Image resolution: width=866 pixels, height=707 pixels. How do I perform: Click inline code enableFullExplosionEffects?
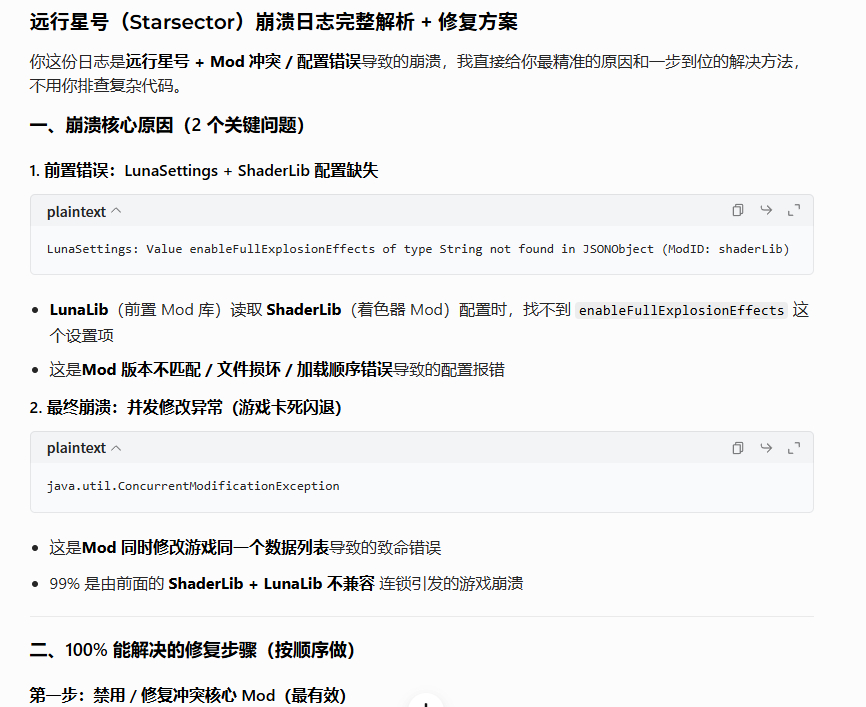pyautogui.click(x=681, y=310)
